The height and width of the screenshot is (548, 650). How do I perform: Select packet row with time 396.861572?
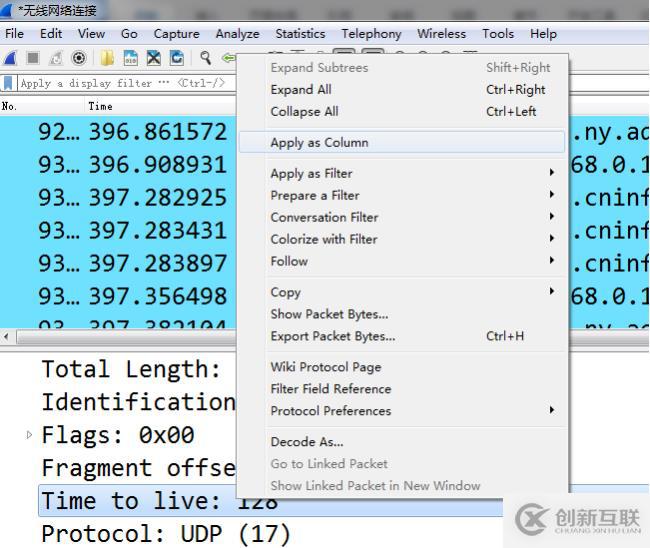click(118, 132)
